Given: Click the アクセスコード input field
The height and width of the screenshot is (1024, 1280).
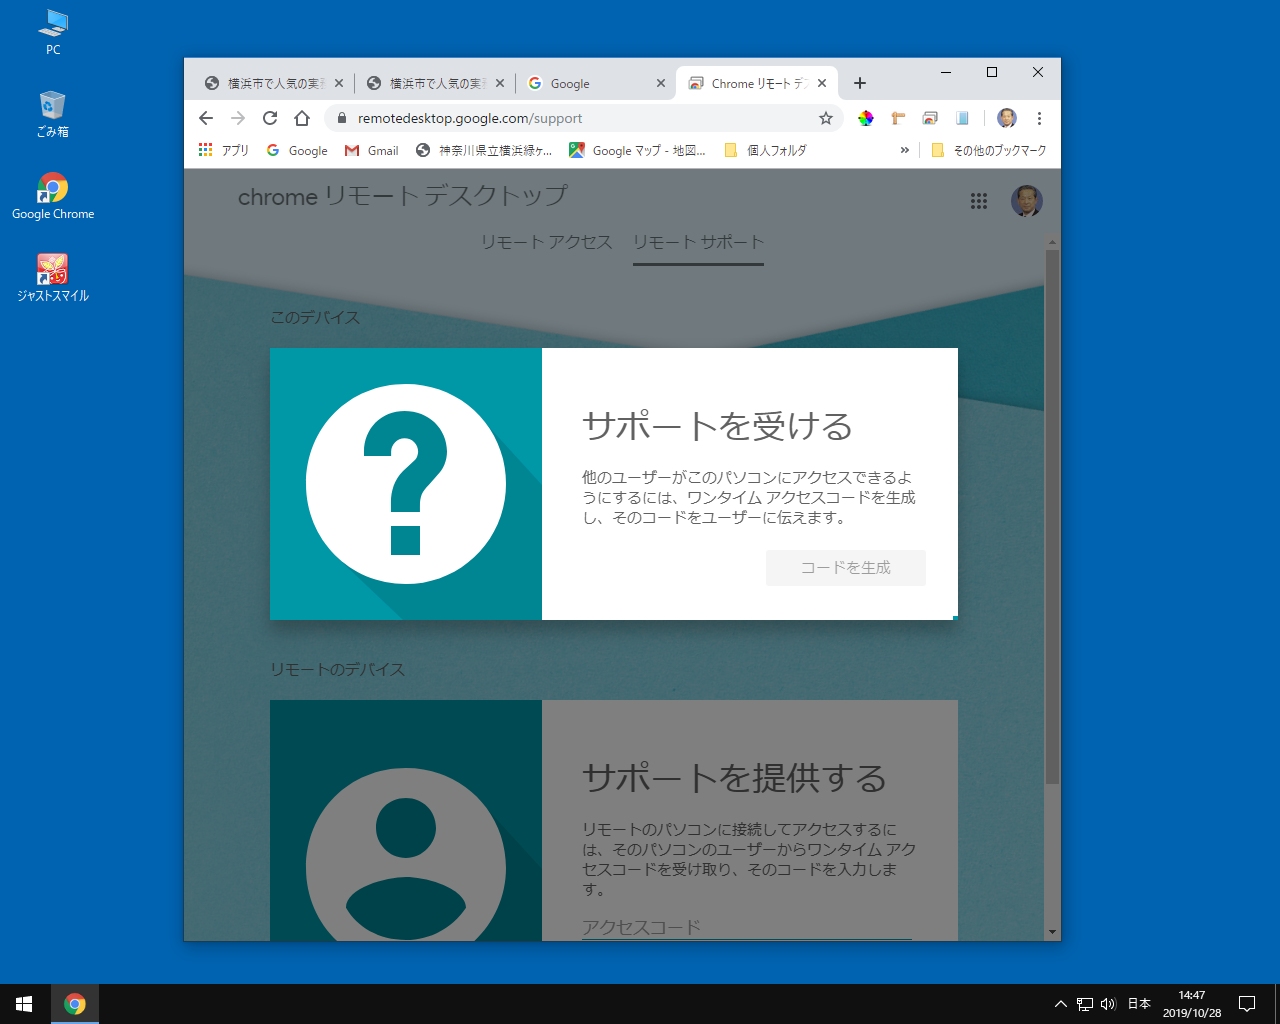Looking at the screenshot, I should coord(747,927).
